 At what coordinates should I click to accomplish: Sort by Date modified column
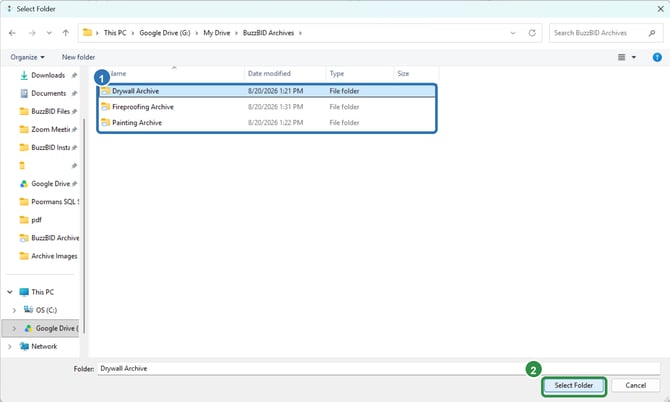click(x=269, y=73)
